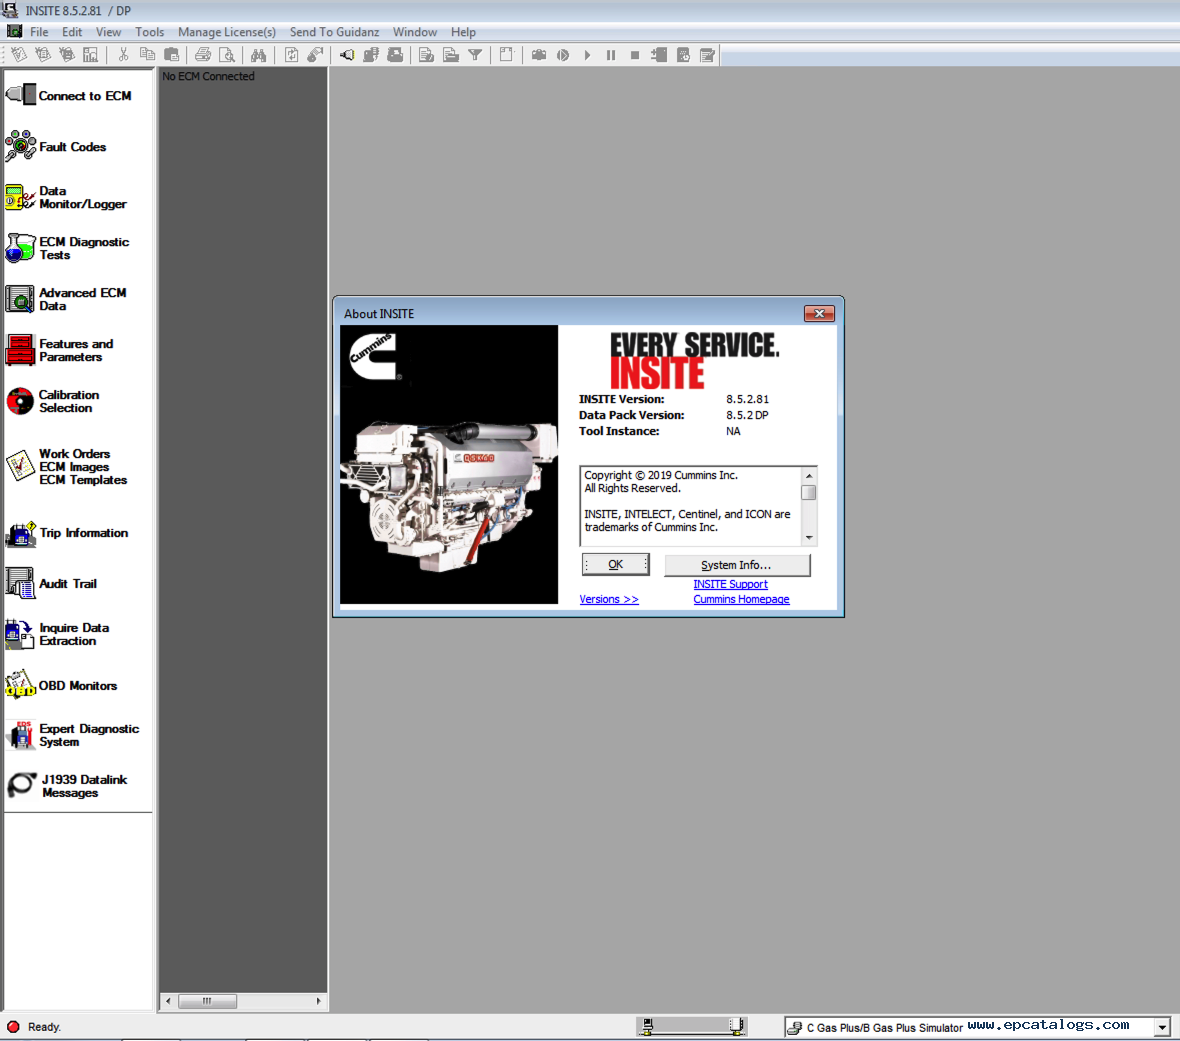Launch Data Monitor/Logger

67,197
